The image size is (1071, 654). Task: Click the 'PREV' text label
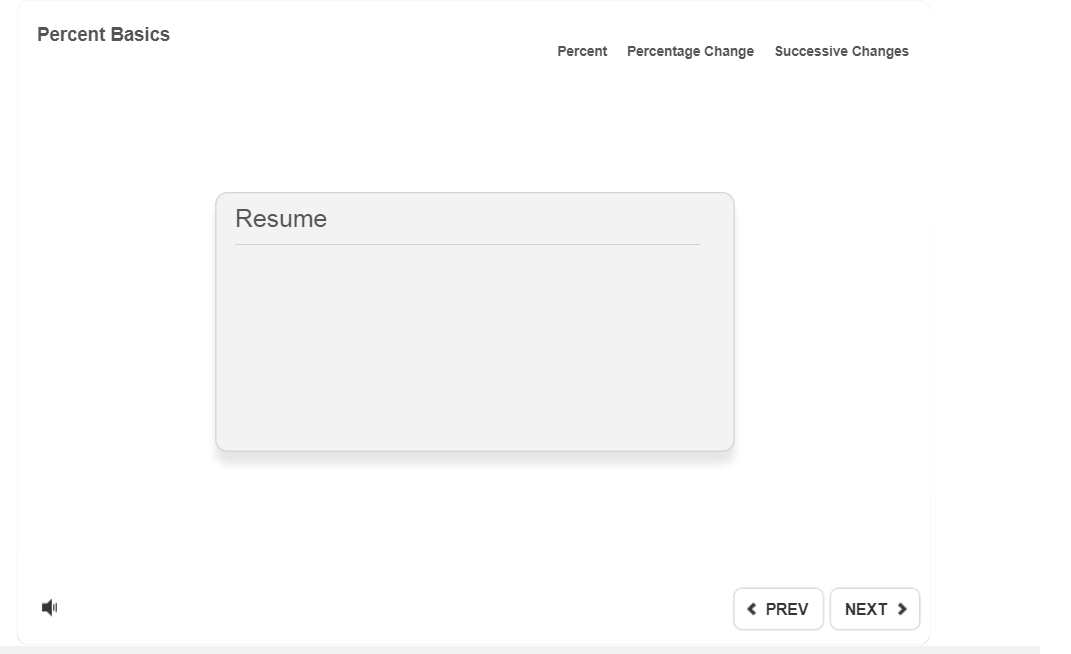(787, 610)
